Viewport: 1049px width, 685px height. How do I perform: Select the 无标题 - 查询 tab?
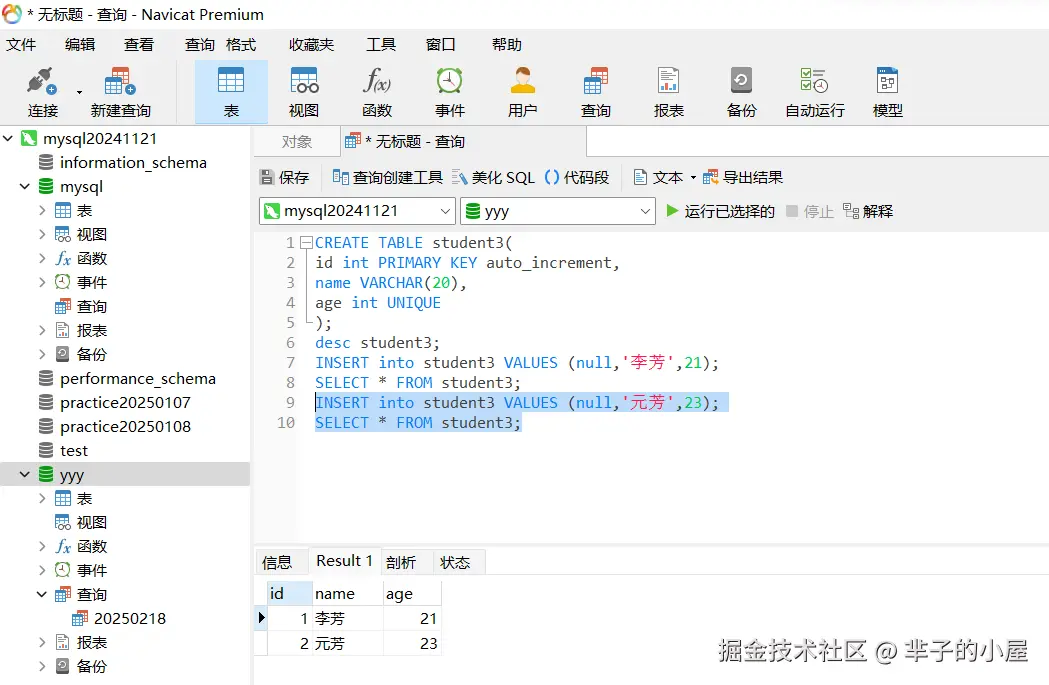464,142
